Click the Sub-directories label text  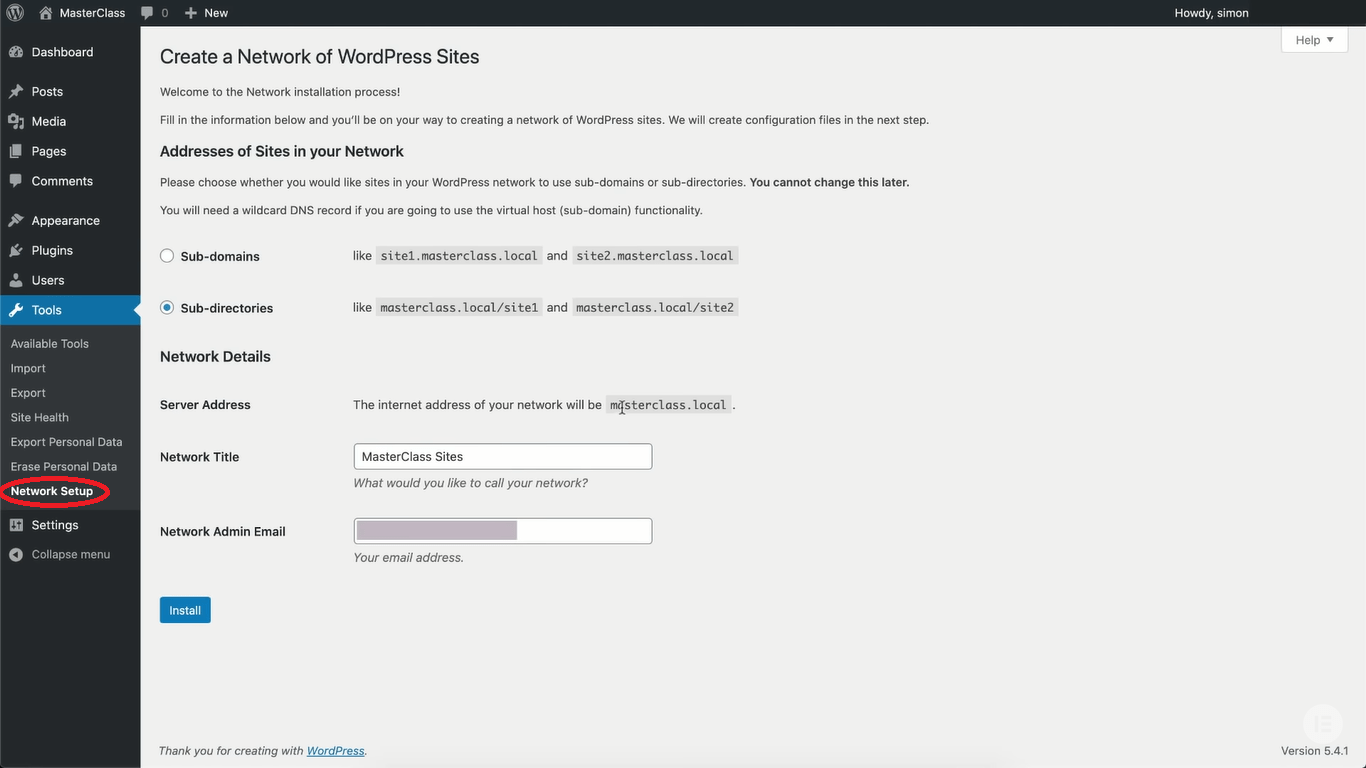click(227, 308)
